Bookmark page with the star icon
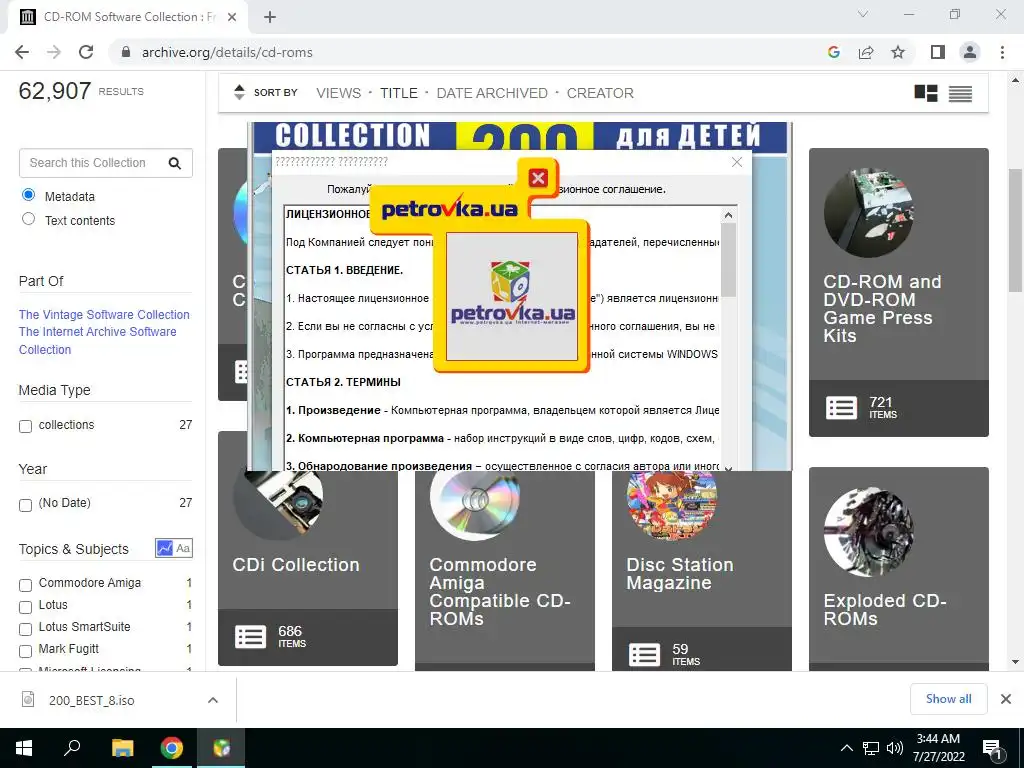1024x768 pixels. [x=898, y=52]
